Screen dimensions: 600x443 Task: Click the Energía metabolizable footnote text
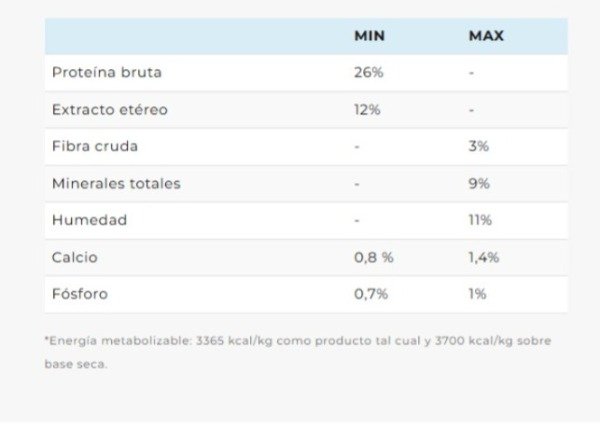[297, 341]
